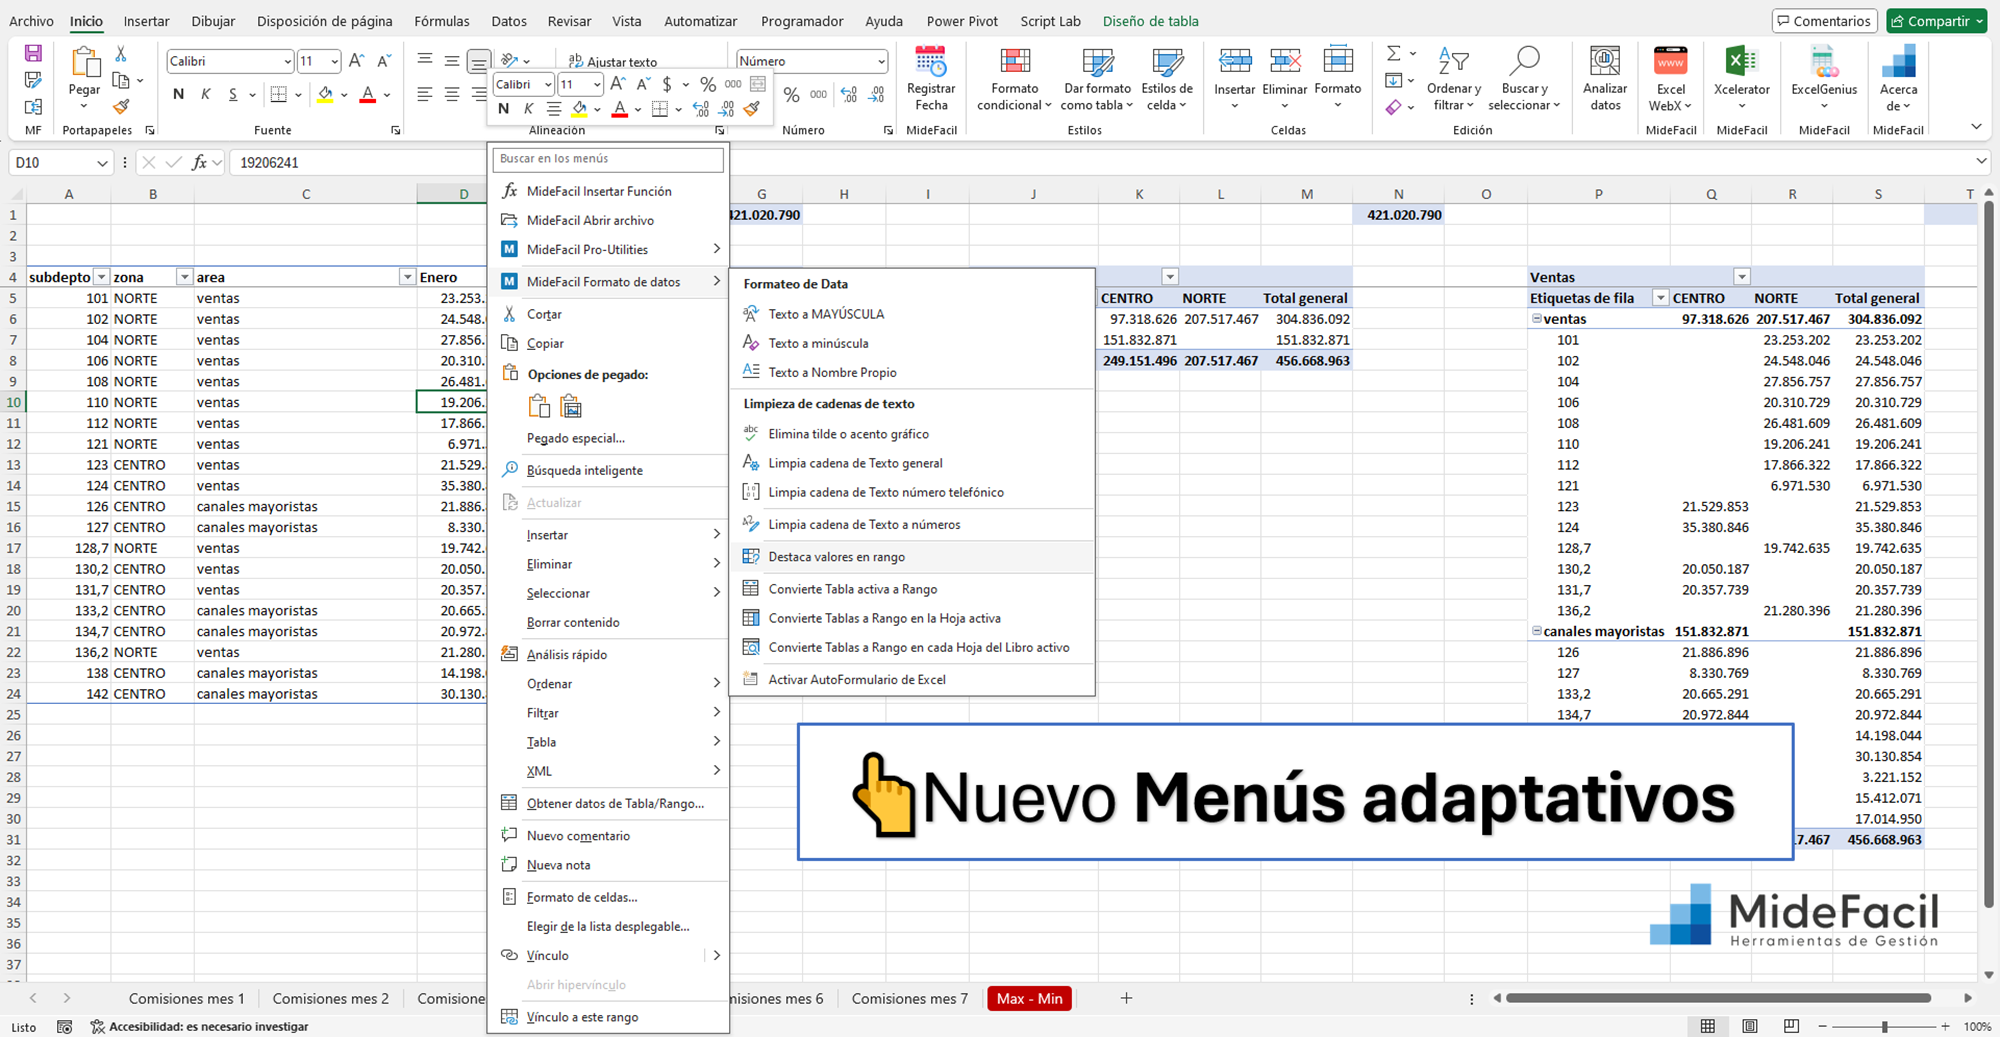Click the Registrar Fecha calendar icon
The height and width of the screenshot is (1037, 2000).
click(931, 62)
